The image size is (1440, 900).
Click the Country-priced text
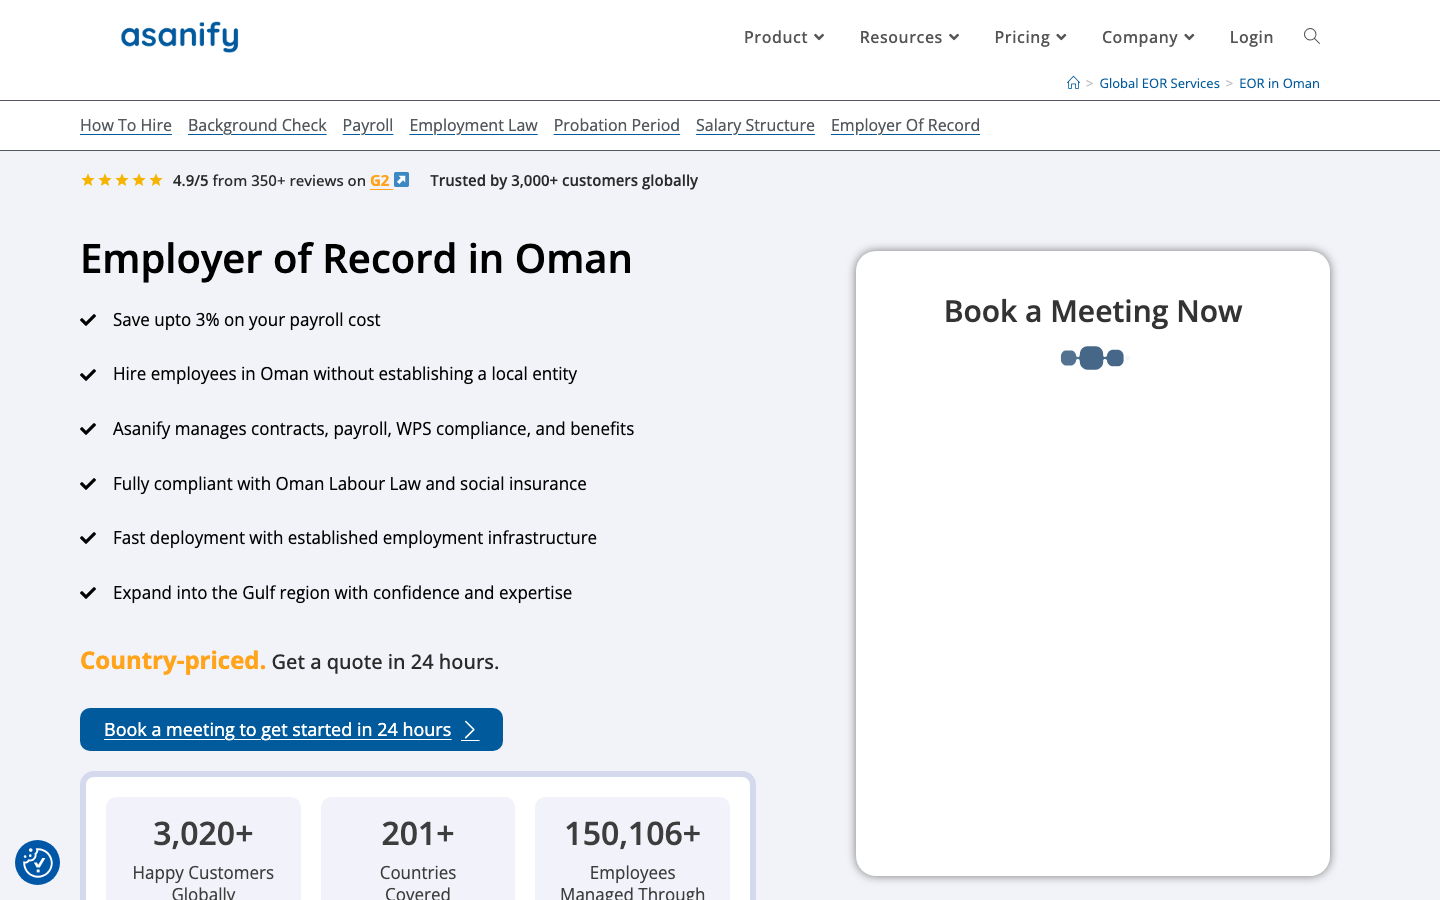coord(173,661)
